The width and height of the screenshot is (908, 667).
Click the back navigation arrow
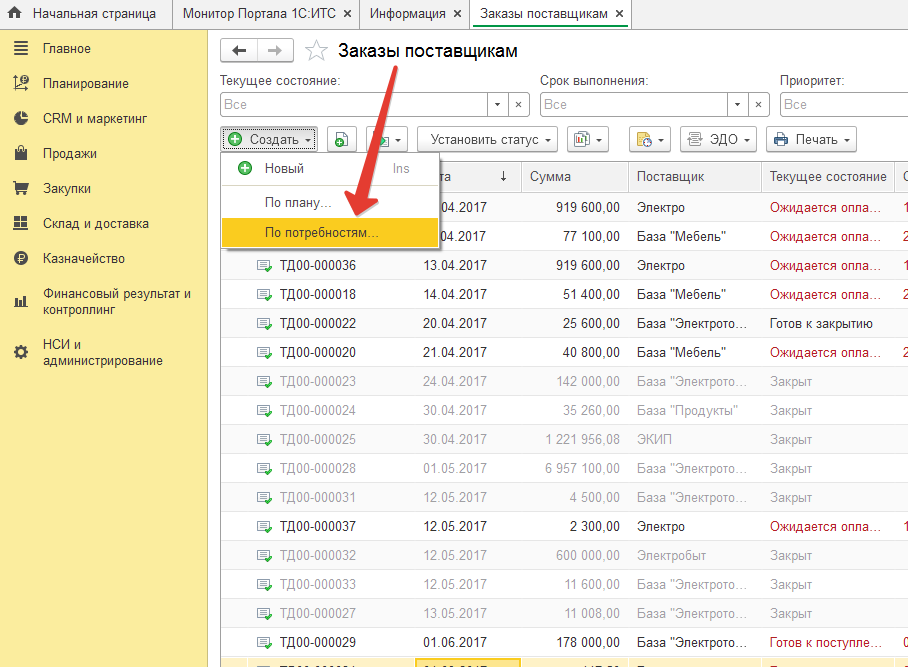[x=239, y=51]
